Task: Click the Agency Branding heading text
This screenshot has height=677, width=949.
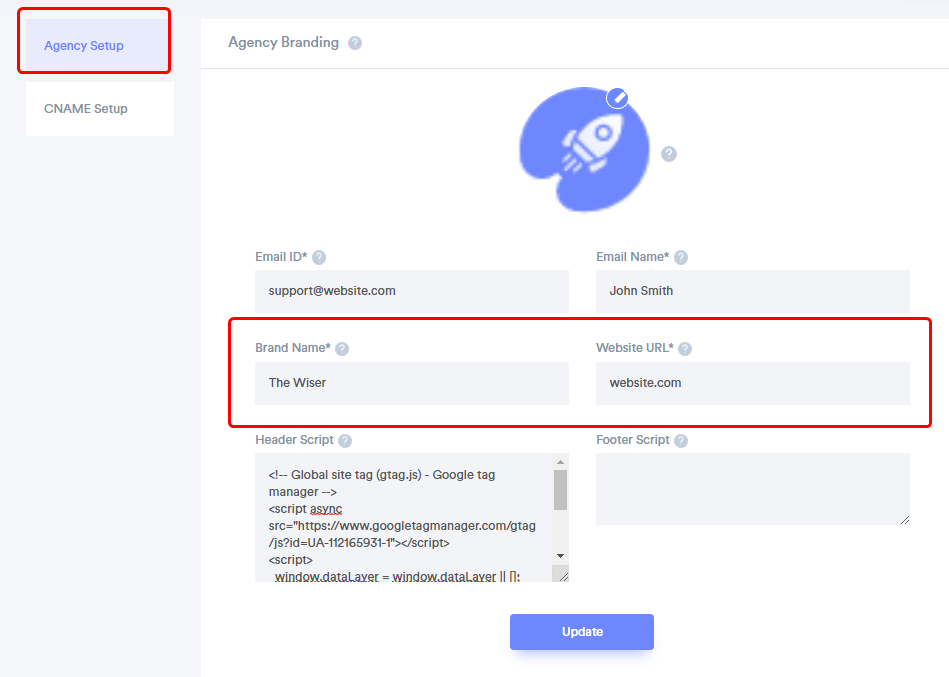Action: tap(283, 42)
